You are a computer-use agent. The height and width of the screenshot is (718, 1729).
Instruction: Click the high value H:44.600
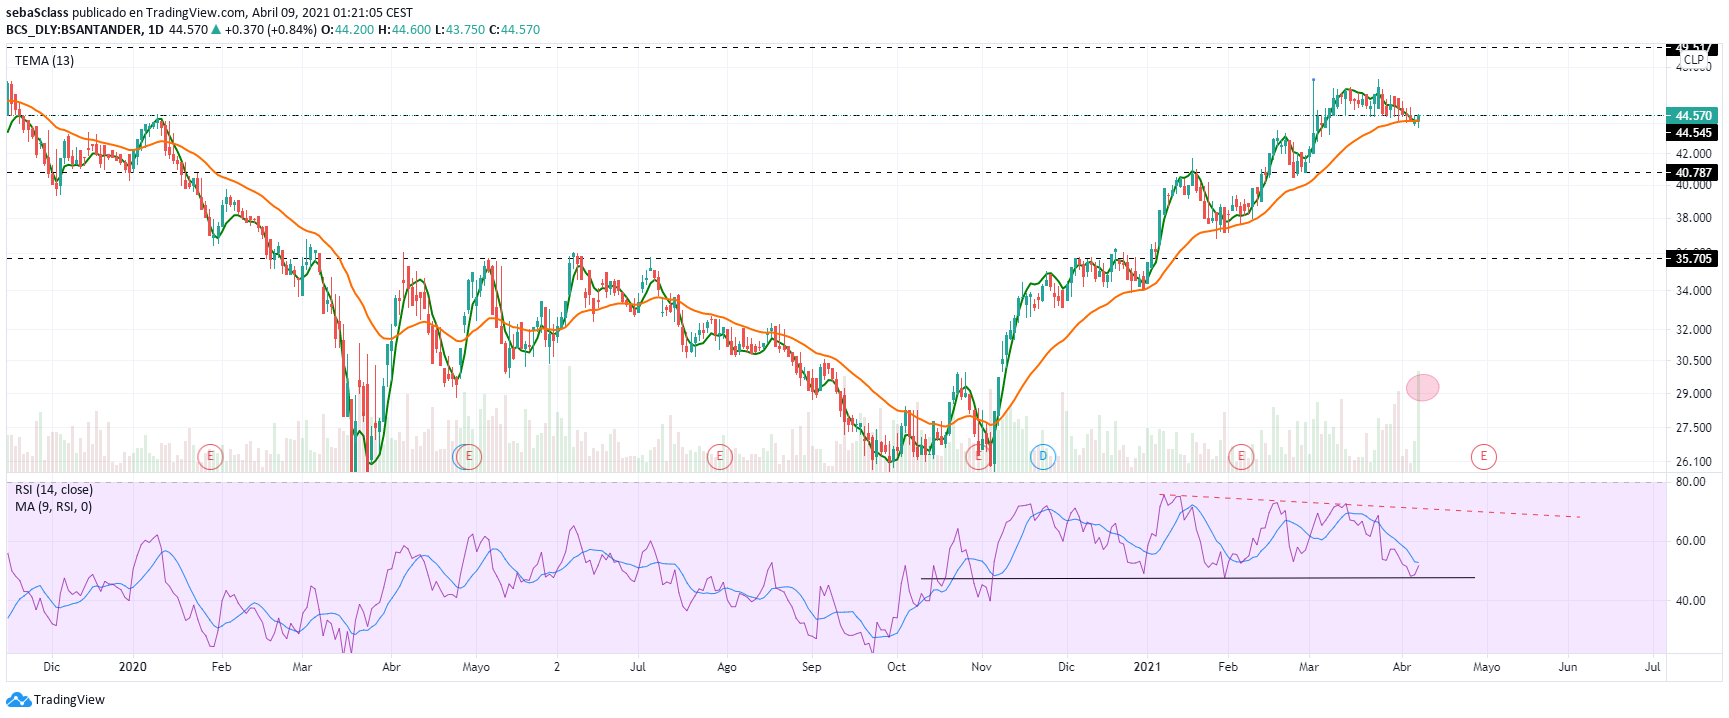[404, 30]
